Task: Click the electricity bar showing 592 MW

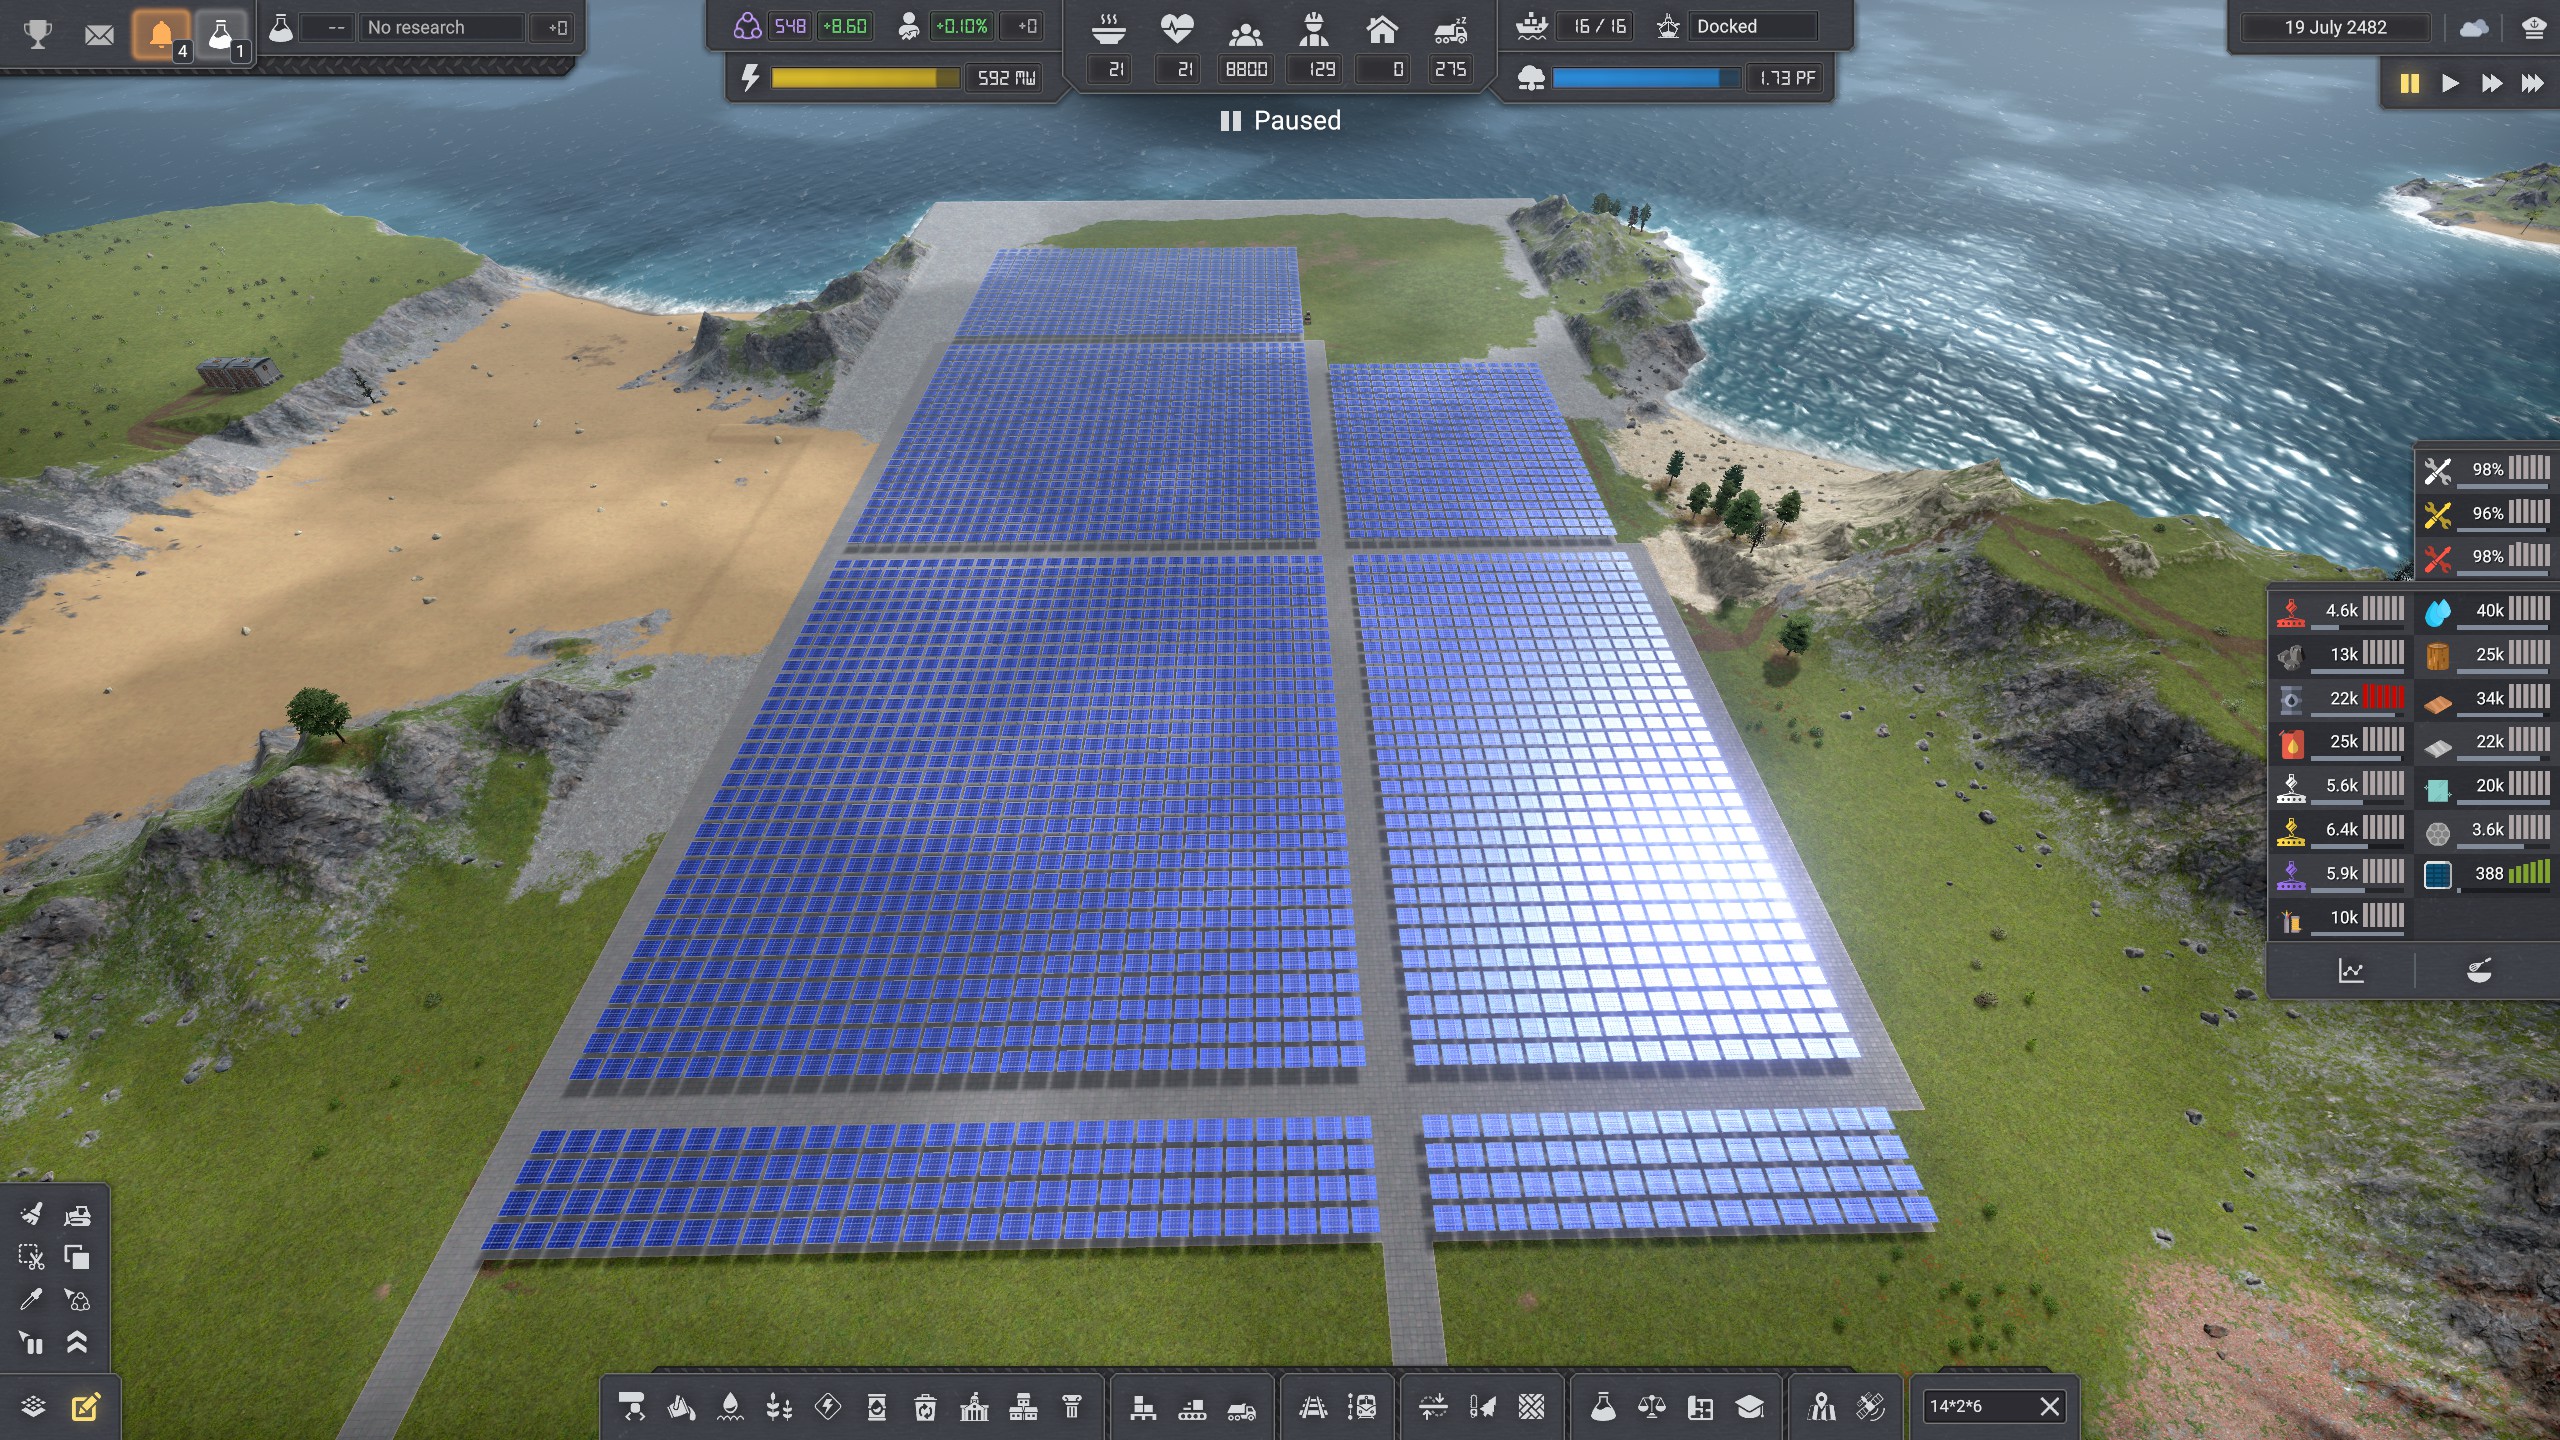Action: pyautogui.click(x=865, y=78)
